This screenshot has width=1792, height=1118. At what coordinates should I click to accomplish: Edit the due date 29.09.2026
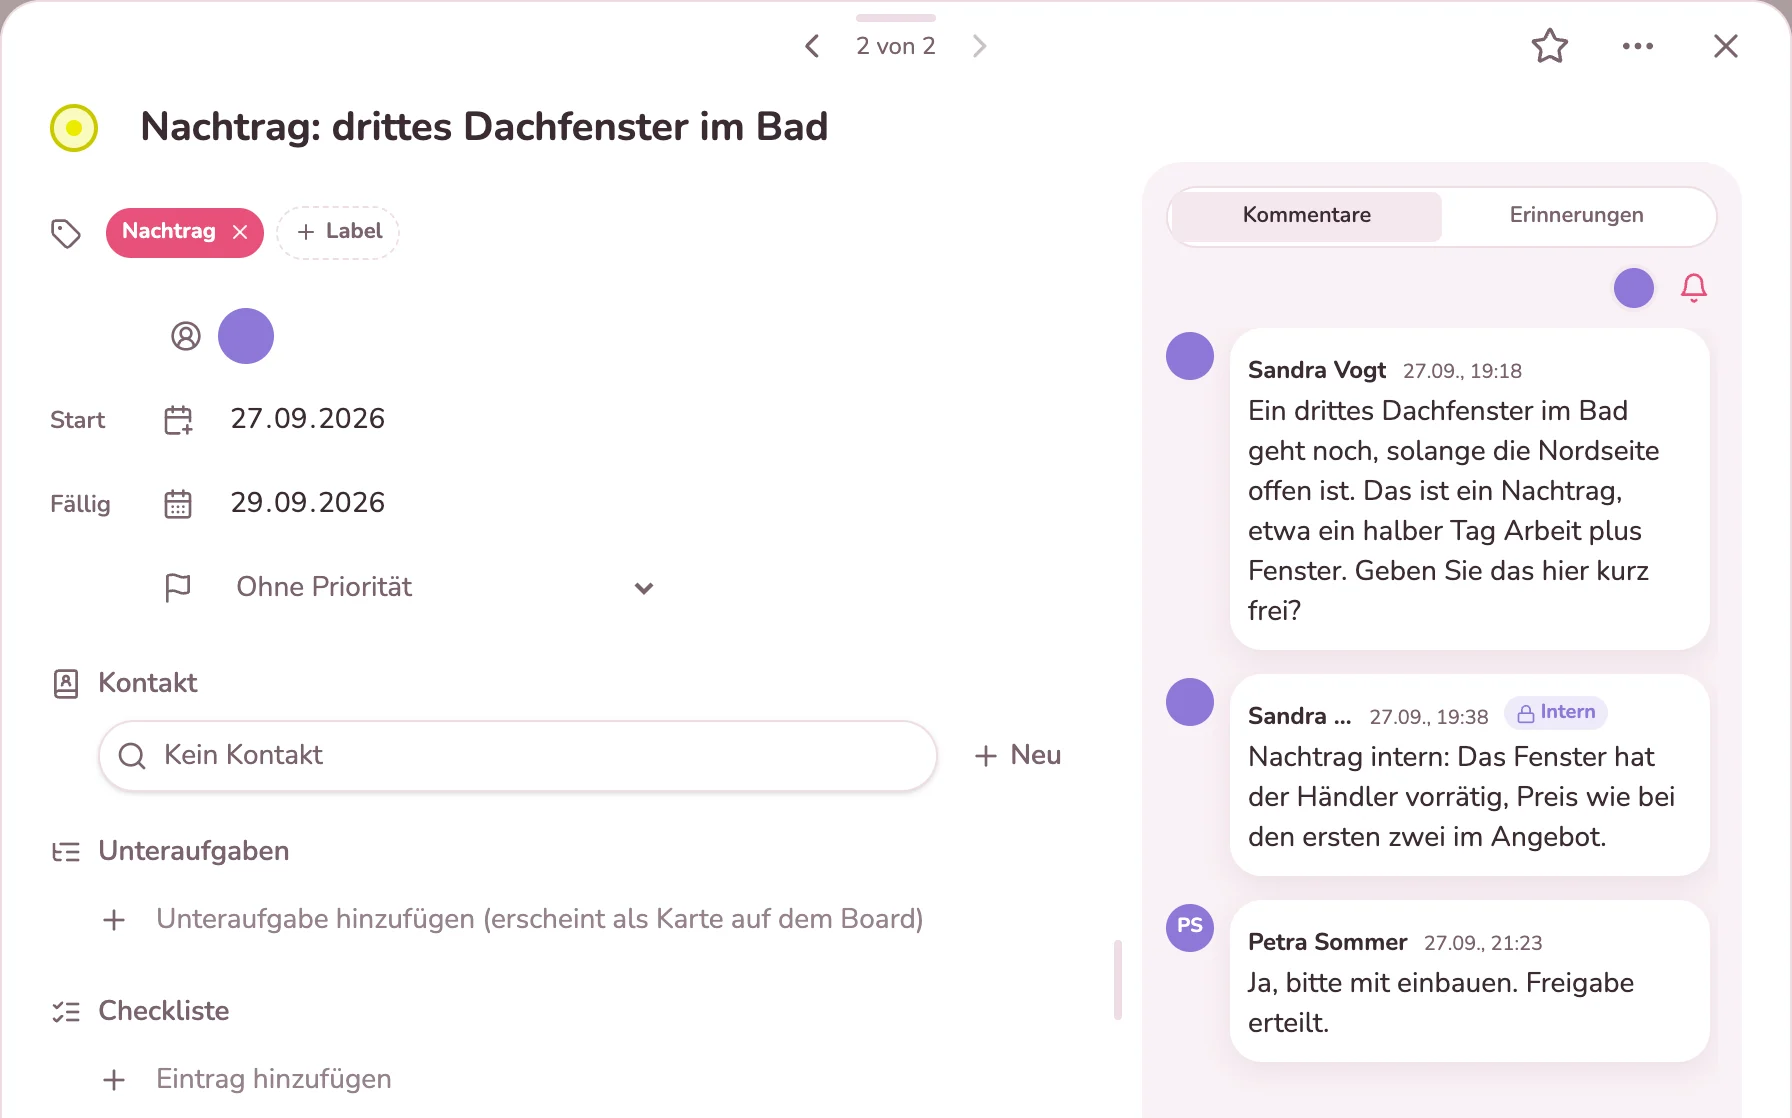tap(308, 503)
